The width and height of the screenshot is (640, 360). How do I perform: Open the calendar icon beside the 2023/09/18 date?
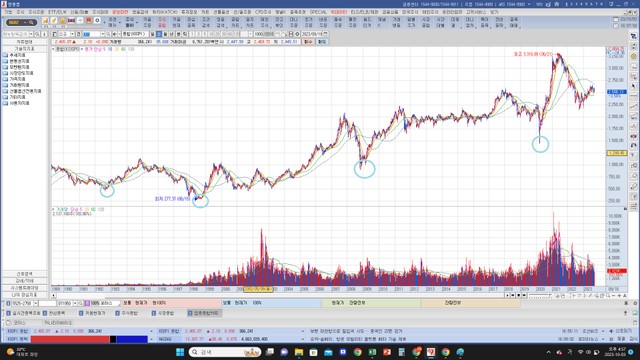[x=326, y=34]
